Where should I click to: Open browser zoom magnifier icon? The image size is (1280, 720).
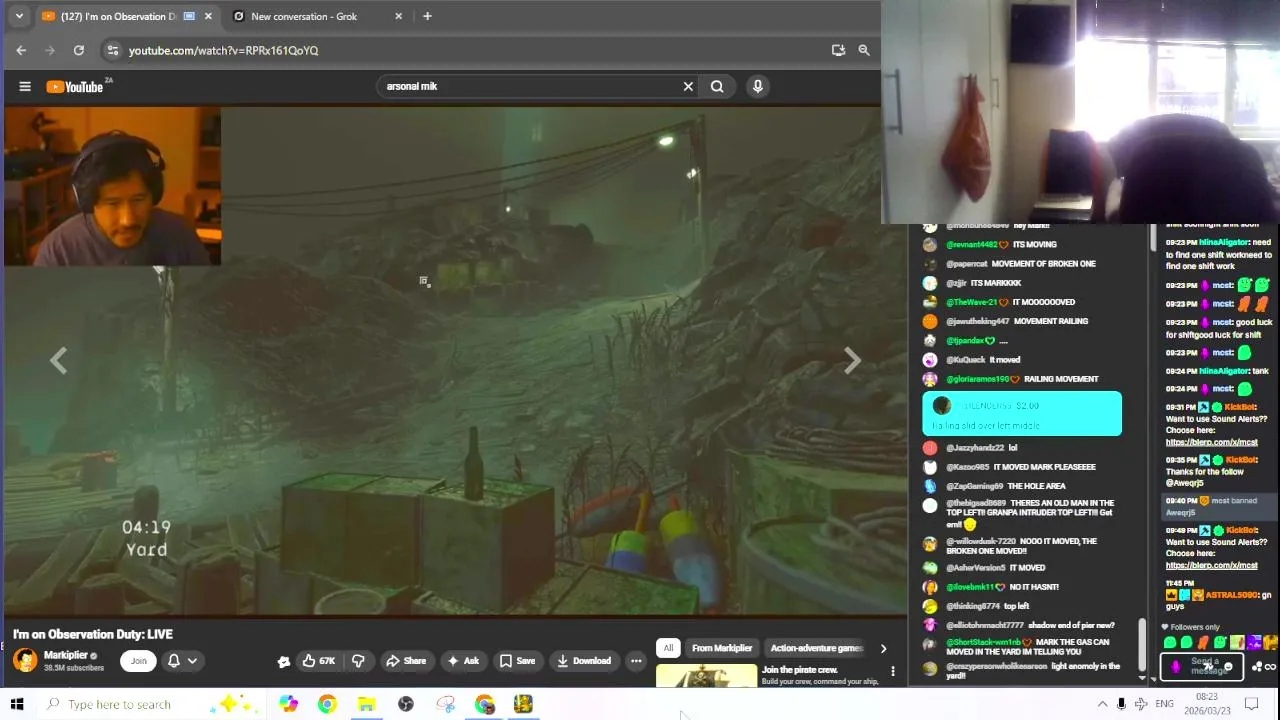click(864, 50)
